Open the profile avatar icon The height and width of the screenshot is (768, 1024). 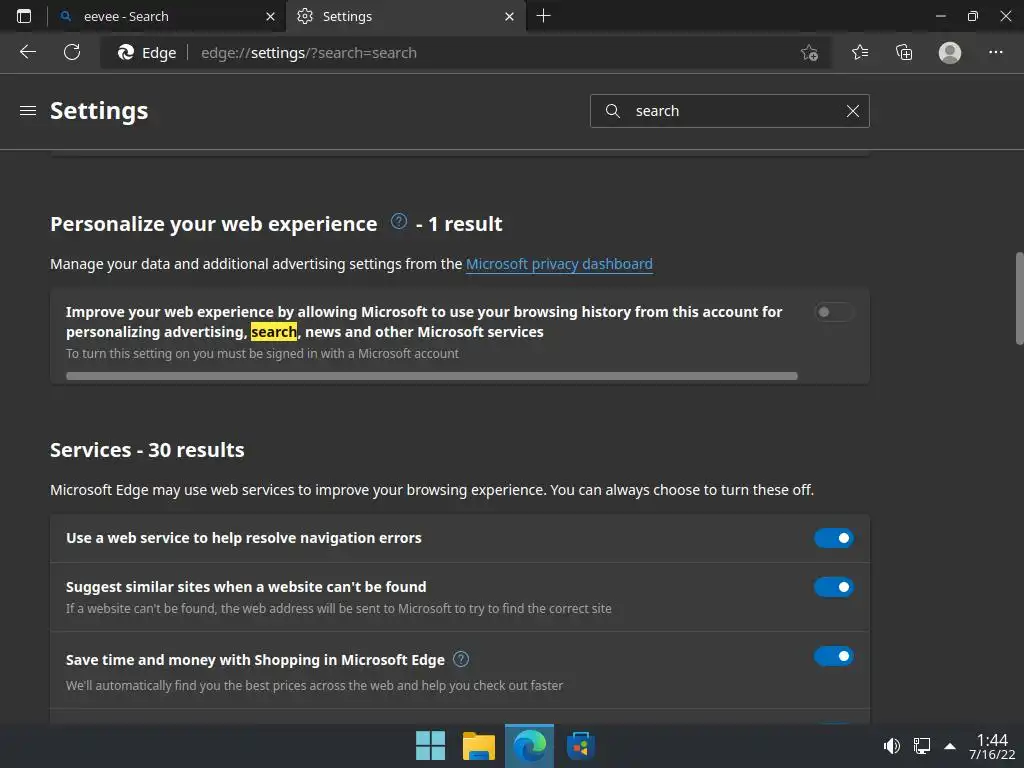[950, 52]
